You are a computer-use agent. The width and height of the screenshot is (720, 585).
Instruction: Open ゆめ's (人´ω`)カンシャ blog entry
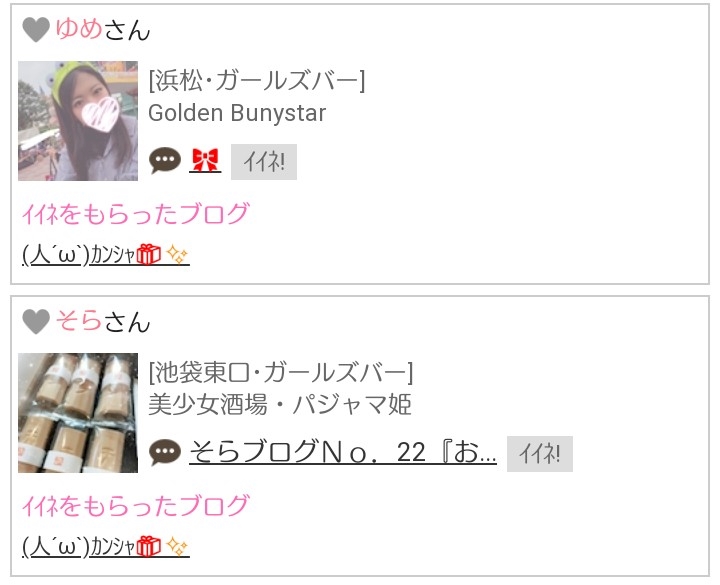[x=106, y=254]
